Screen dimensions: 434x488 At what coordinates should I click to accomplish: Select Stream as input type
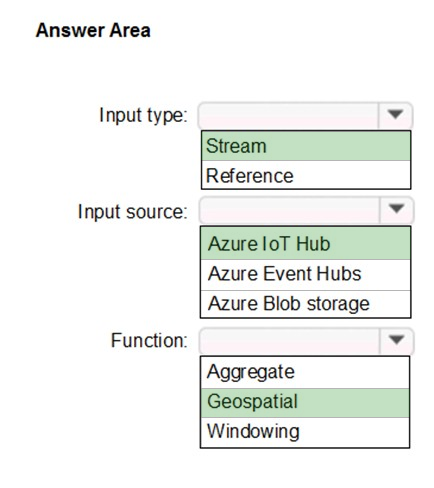(306, 146)
